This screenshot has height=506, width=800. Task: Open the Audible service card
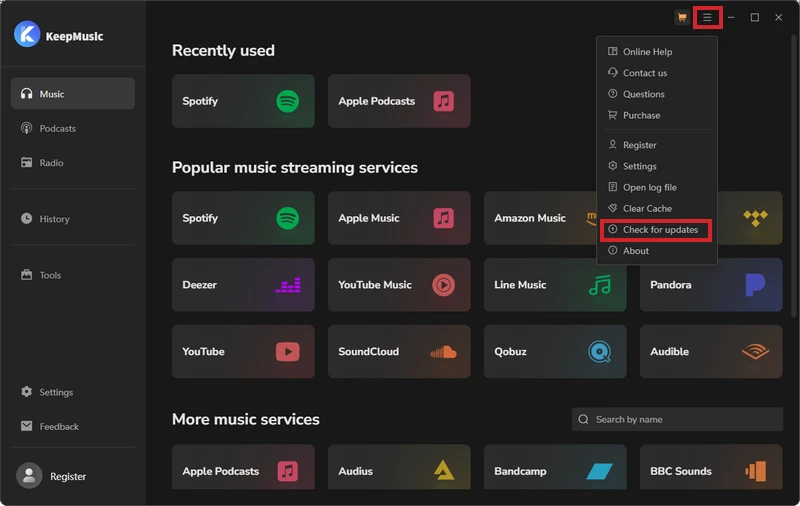pos(711,351)
